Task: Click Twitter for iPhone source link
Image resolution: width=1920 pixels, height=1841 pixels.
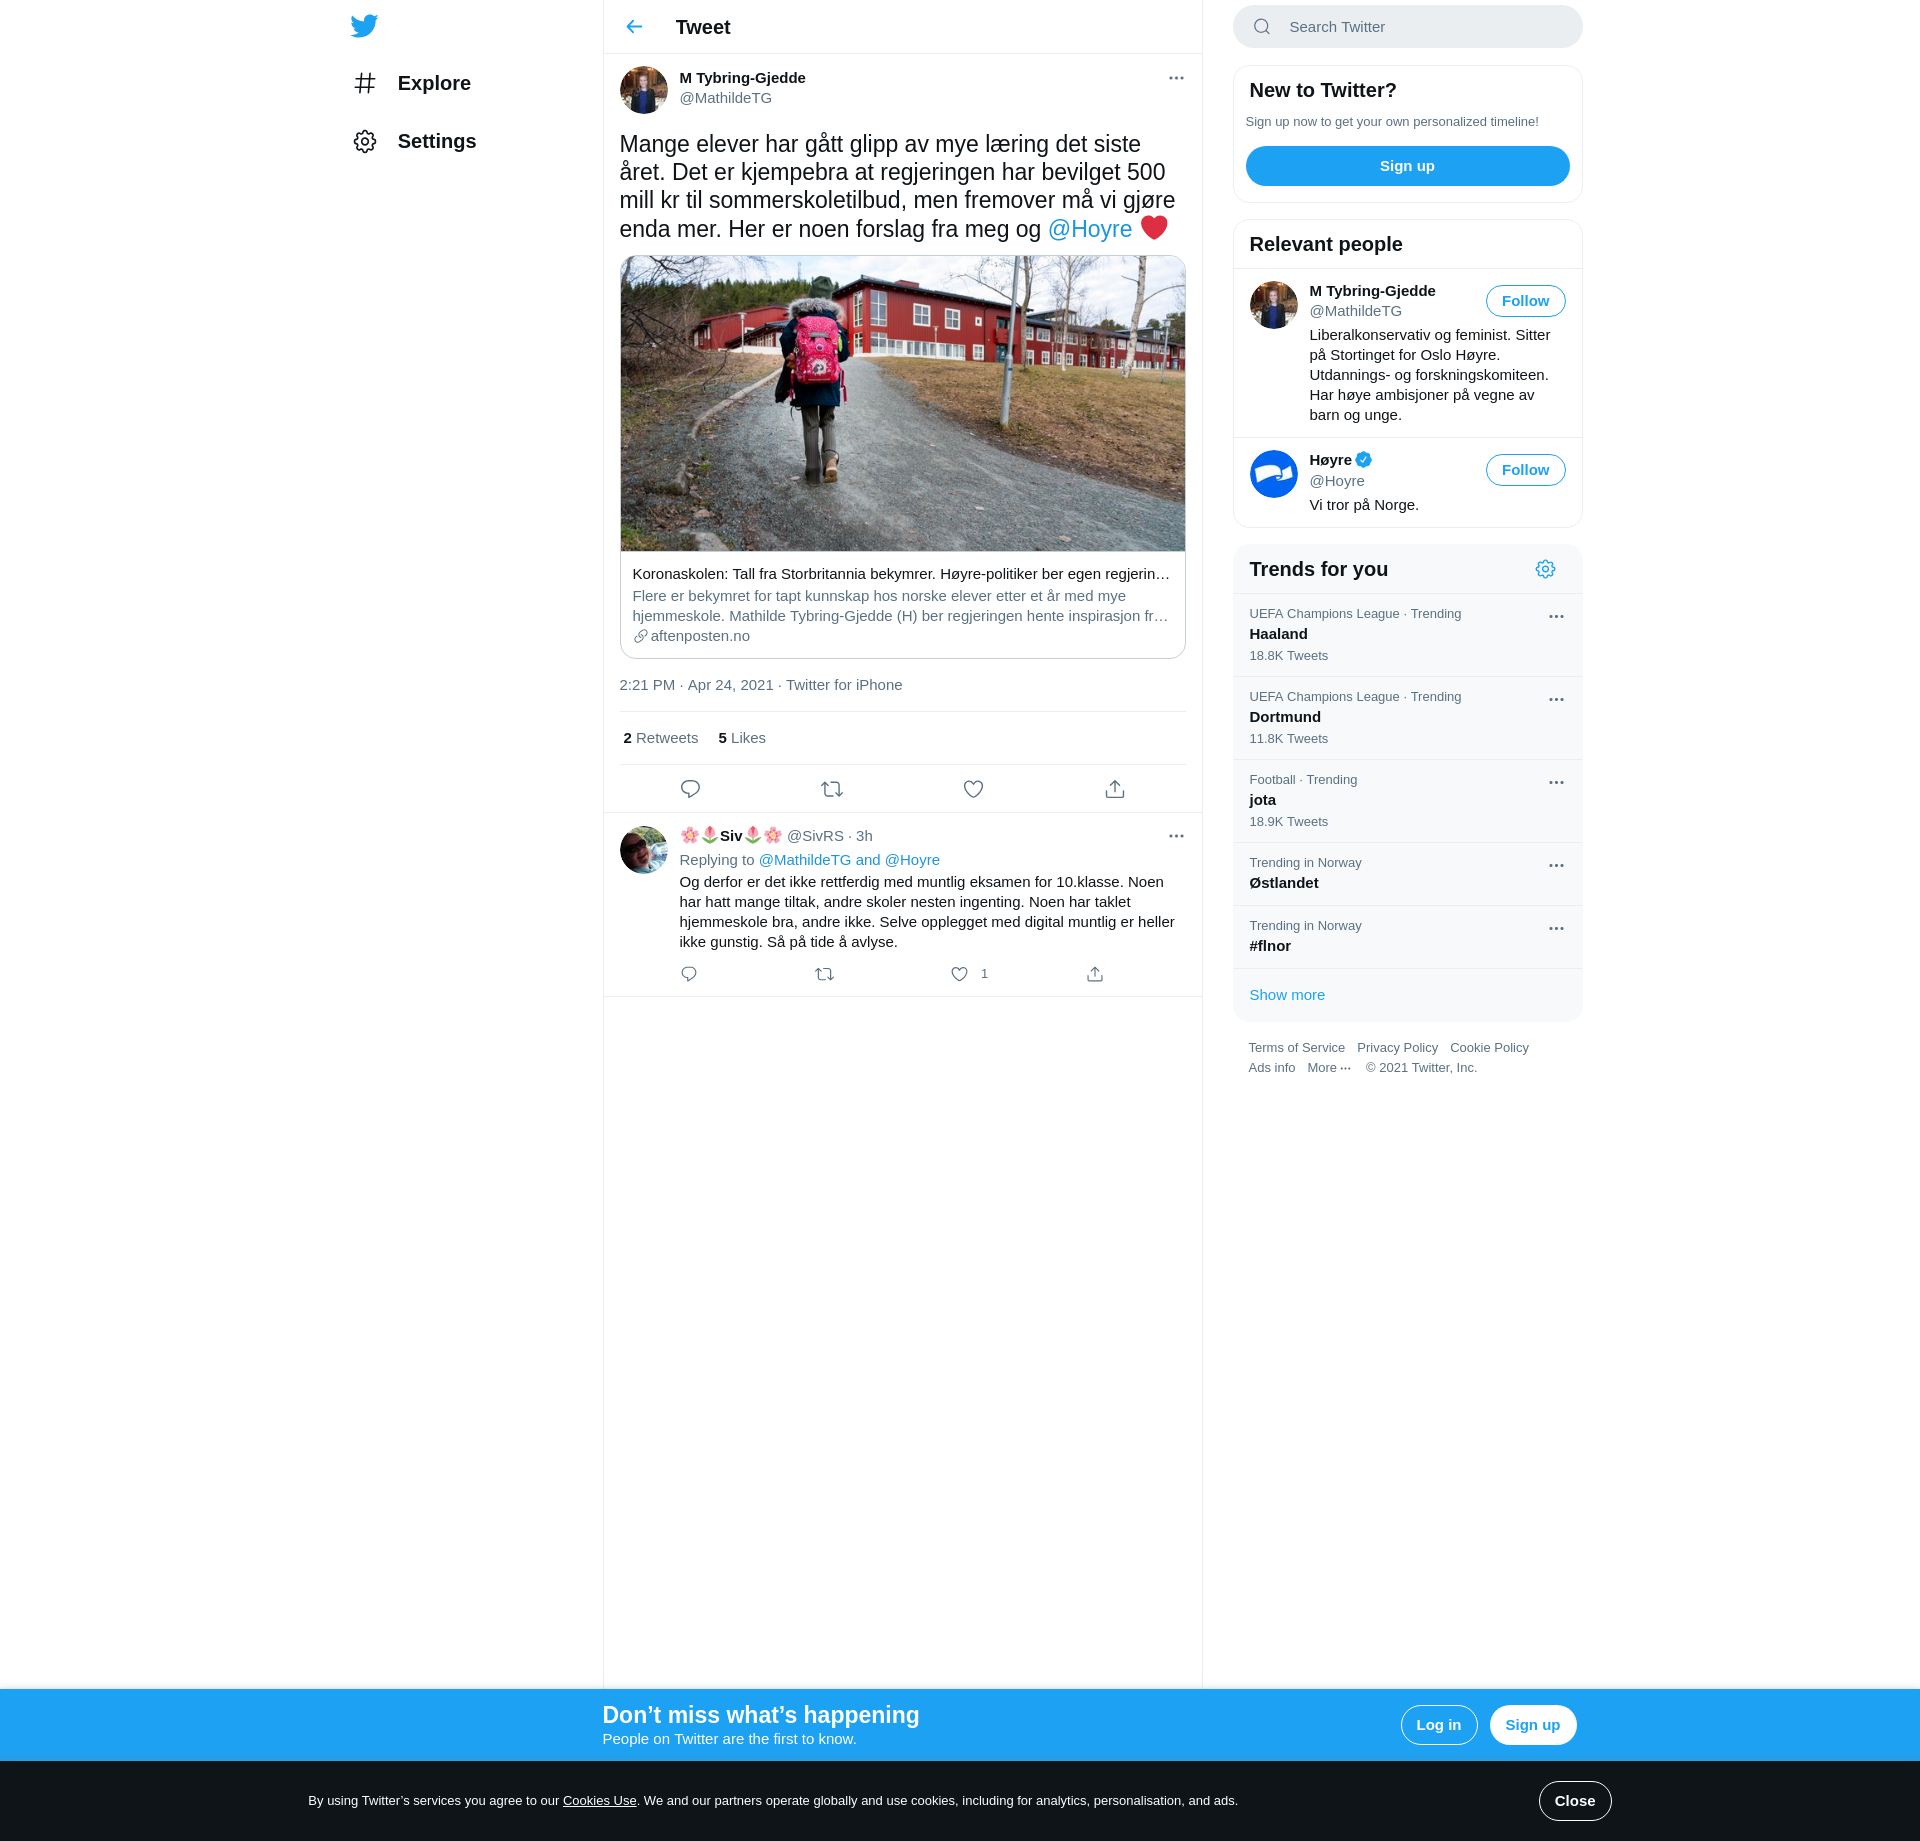Action: tap(844, 685)
